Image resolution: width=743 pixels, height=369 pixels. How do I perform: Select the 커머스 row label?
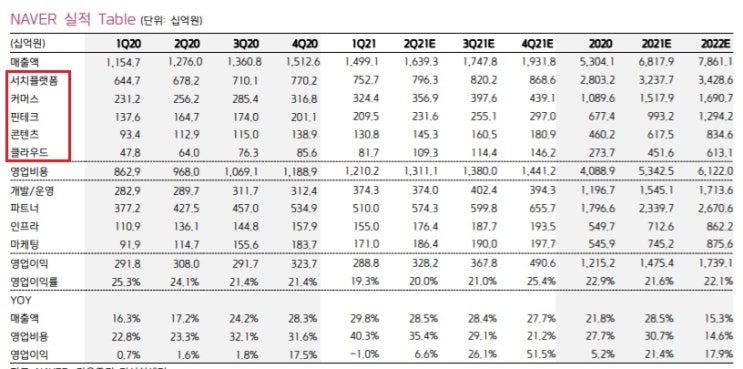point(25,99)
